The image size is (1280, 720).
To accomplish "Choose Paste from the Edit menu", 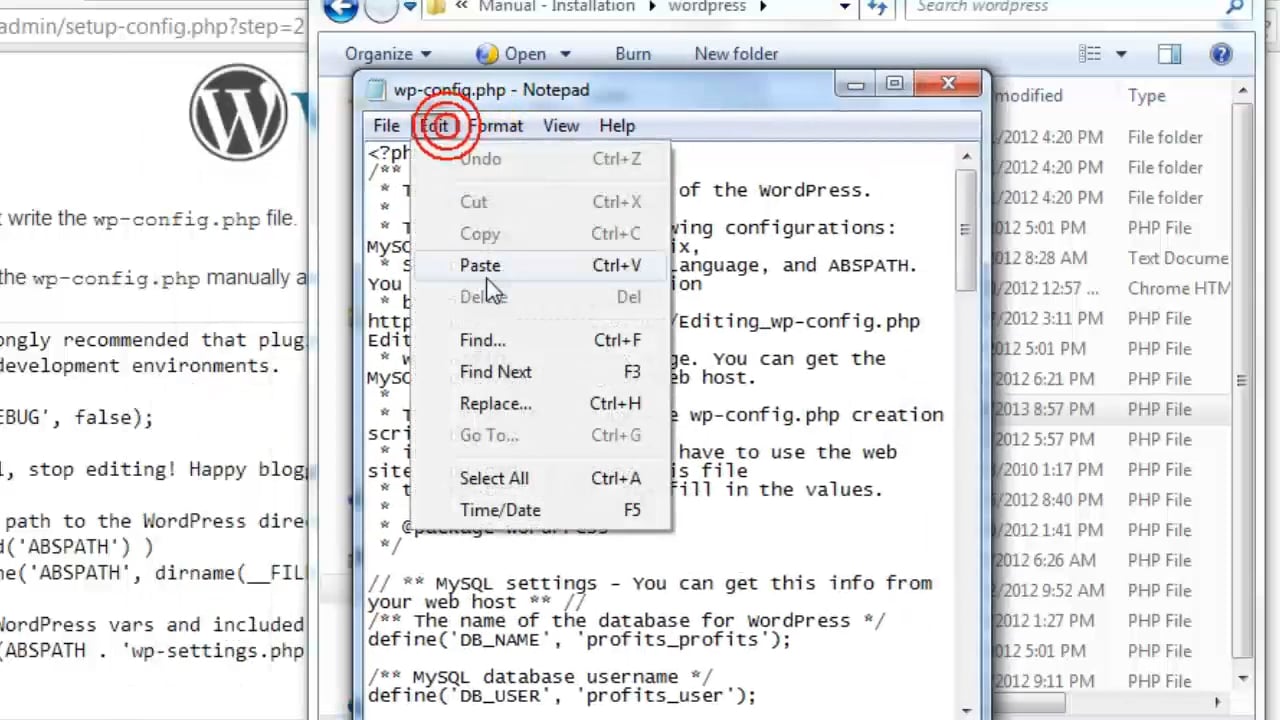I will point(480,266).
